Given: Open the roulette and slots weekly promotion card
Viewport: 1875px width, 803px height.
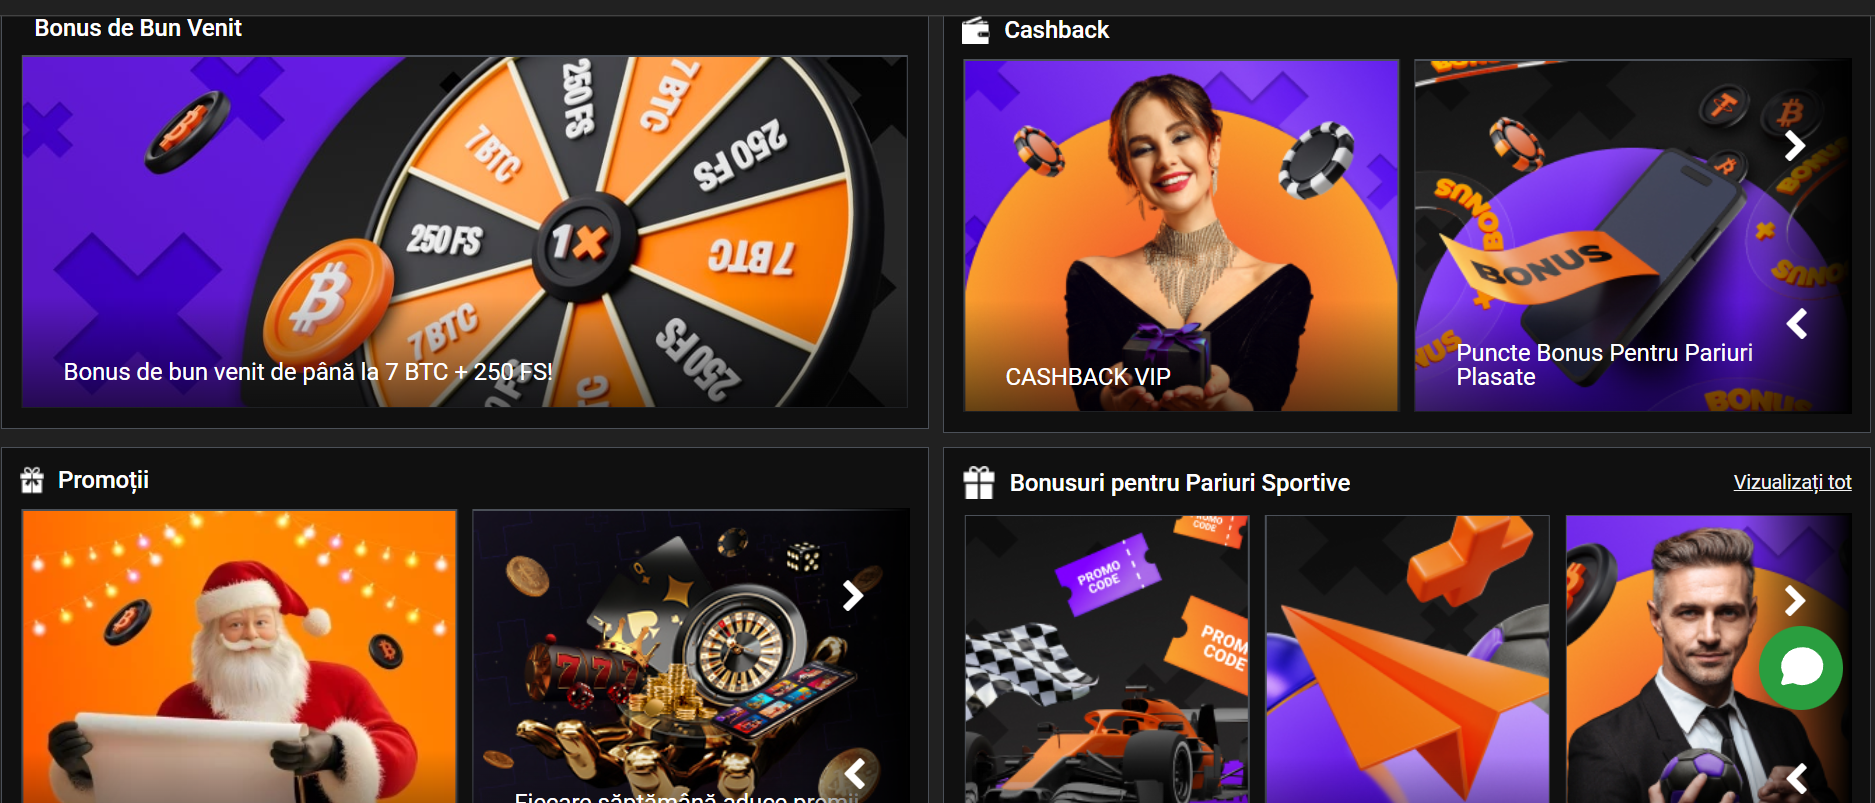Looking at the screenshot, I should (691, 656).
